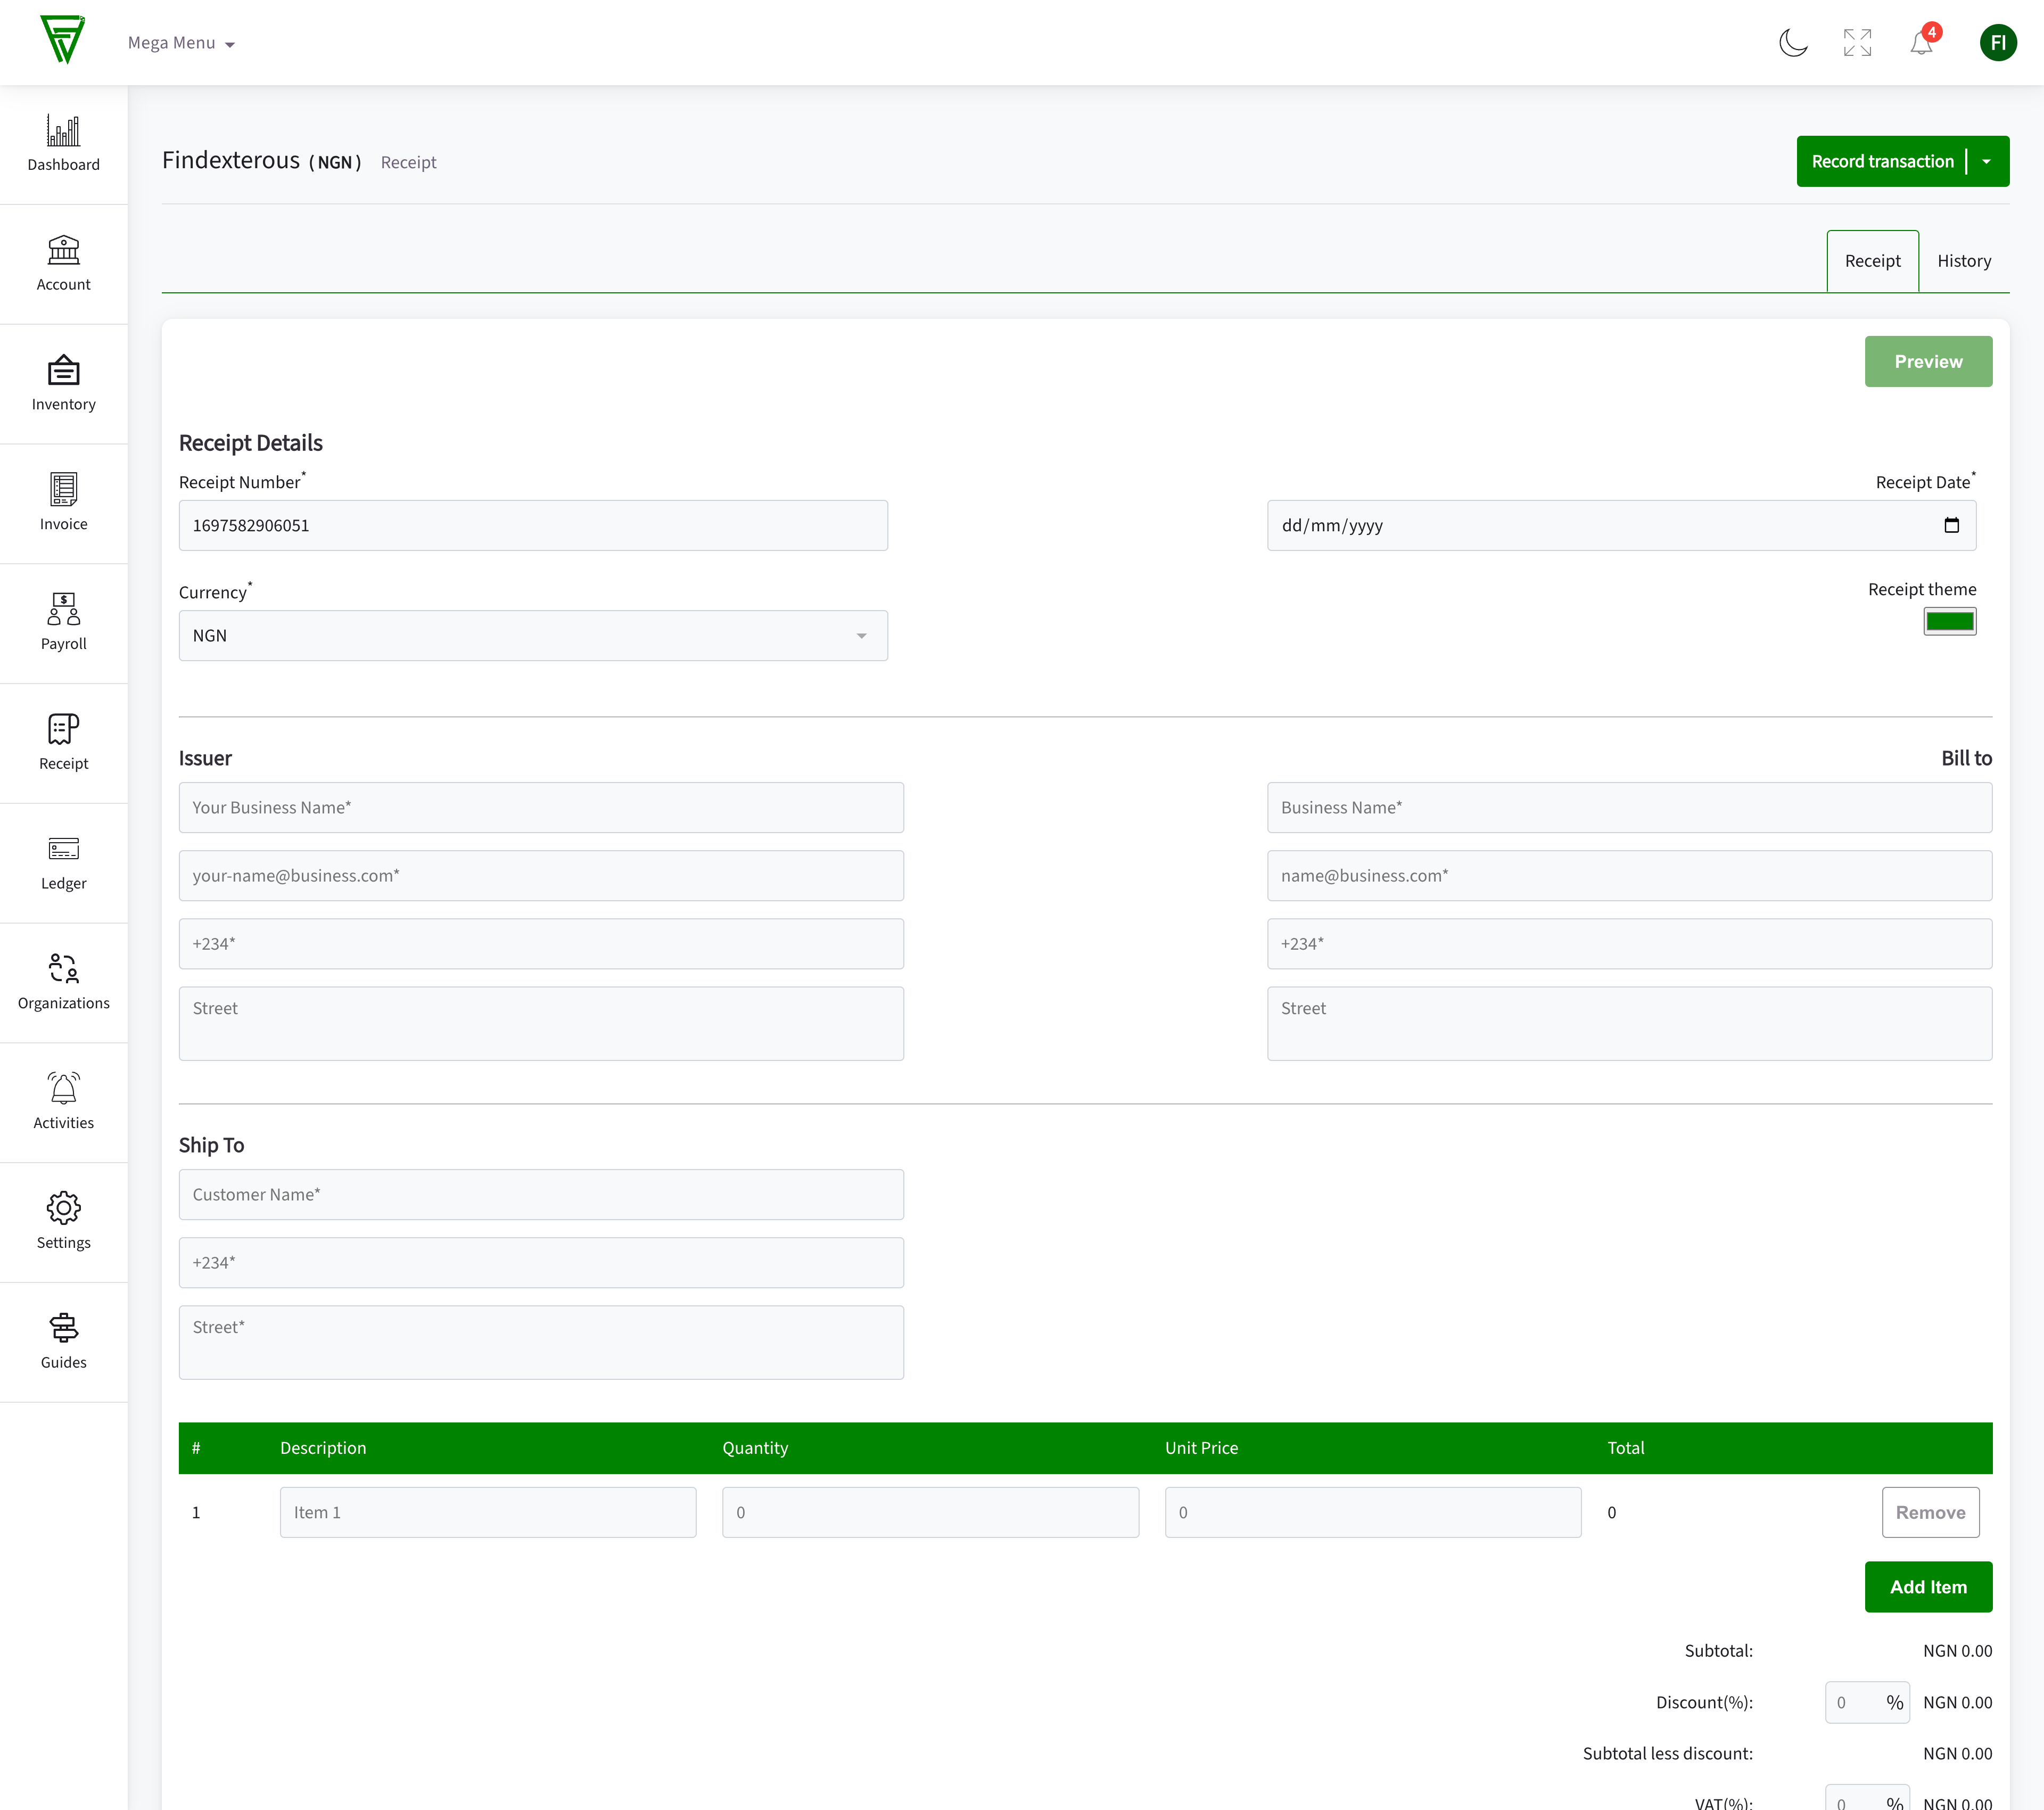Screen dimensions: 2044x1810
Task: Focus Ship To Street textarea
Action: point(541,1343)
